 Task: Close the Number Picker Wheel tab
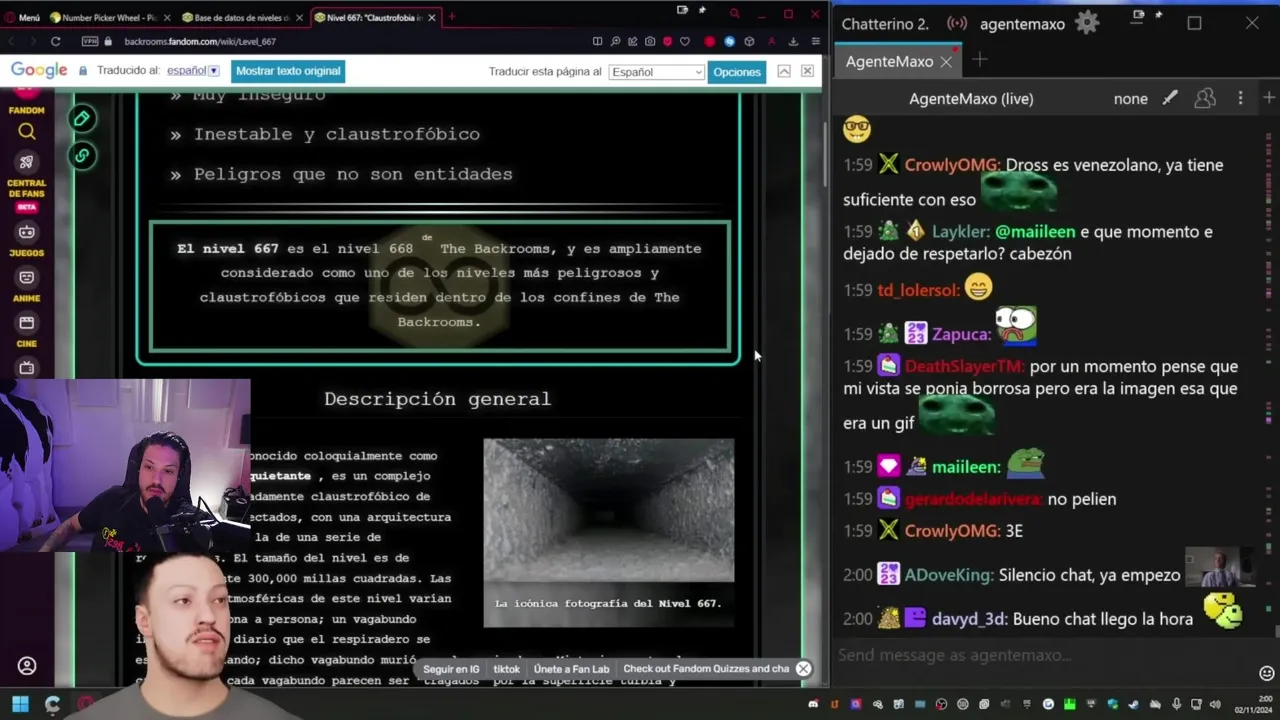(167, 17)
